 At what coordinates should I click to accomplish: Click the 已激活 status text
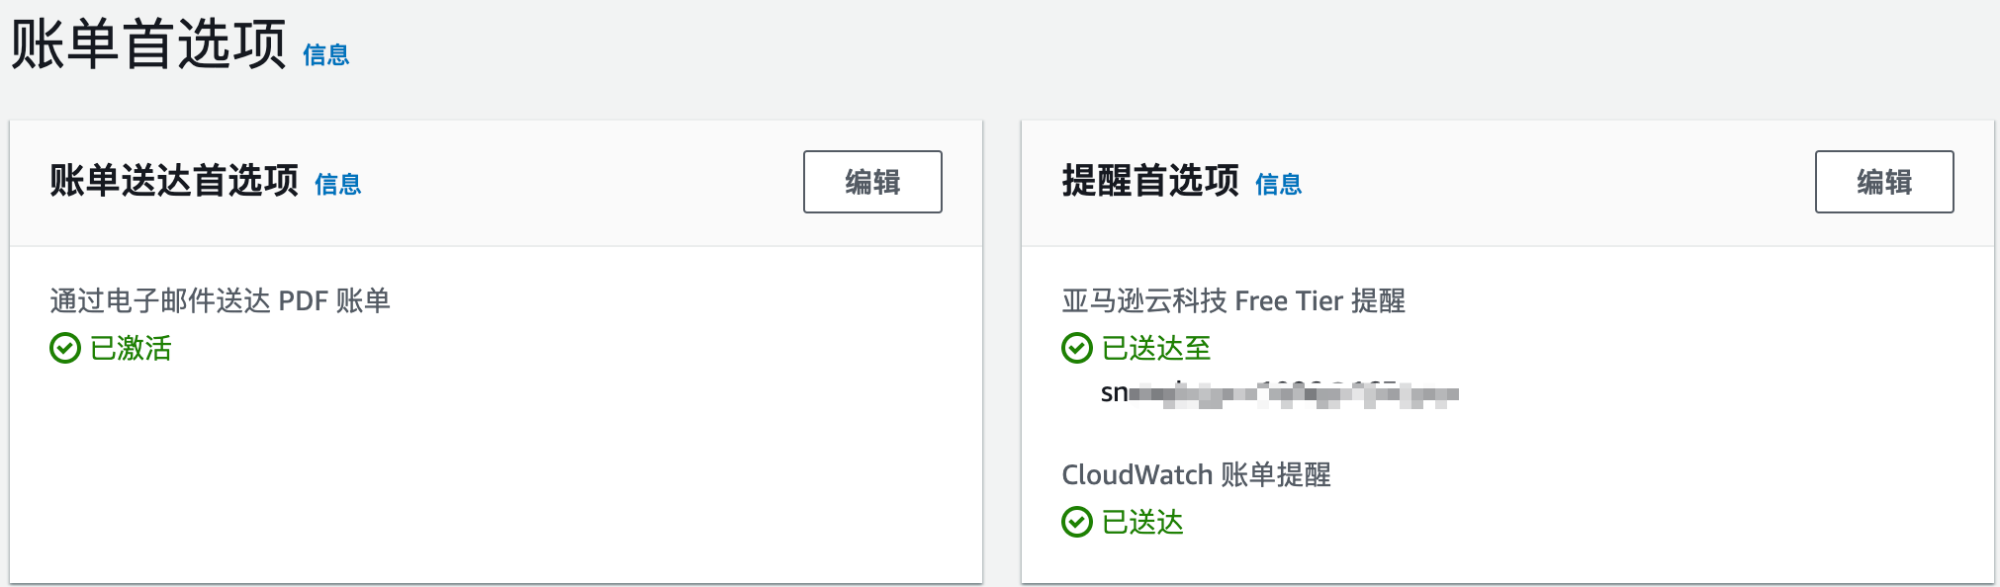point(131,348)
